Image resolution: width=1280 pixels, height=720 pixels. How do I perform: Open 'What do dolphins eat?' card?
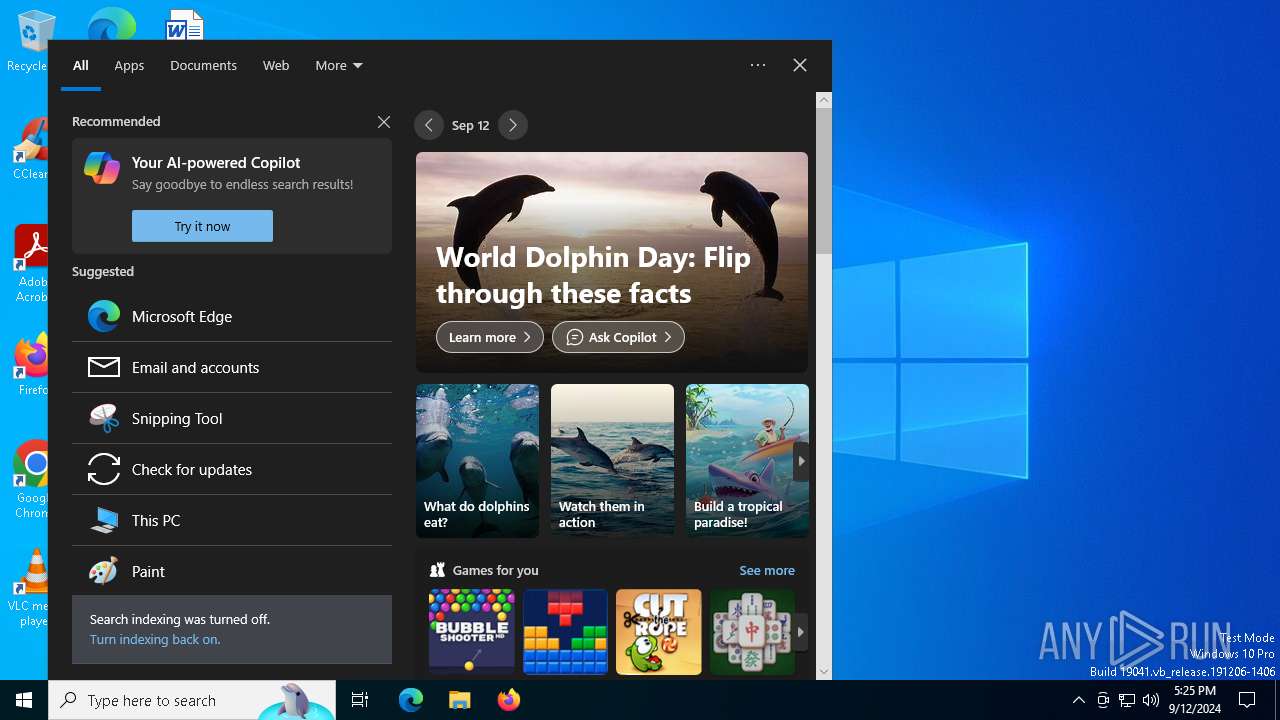click(477, 461)
